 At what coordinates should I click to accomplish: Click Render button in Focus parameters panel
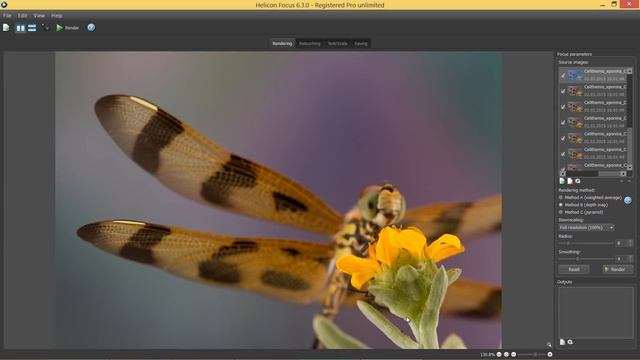tap(618, 269)
